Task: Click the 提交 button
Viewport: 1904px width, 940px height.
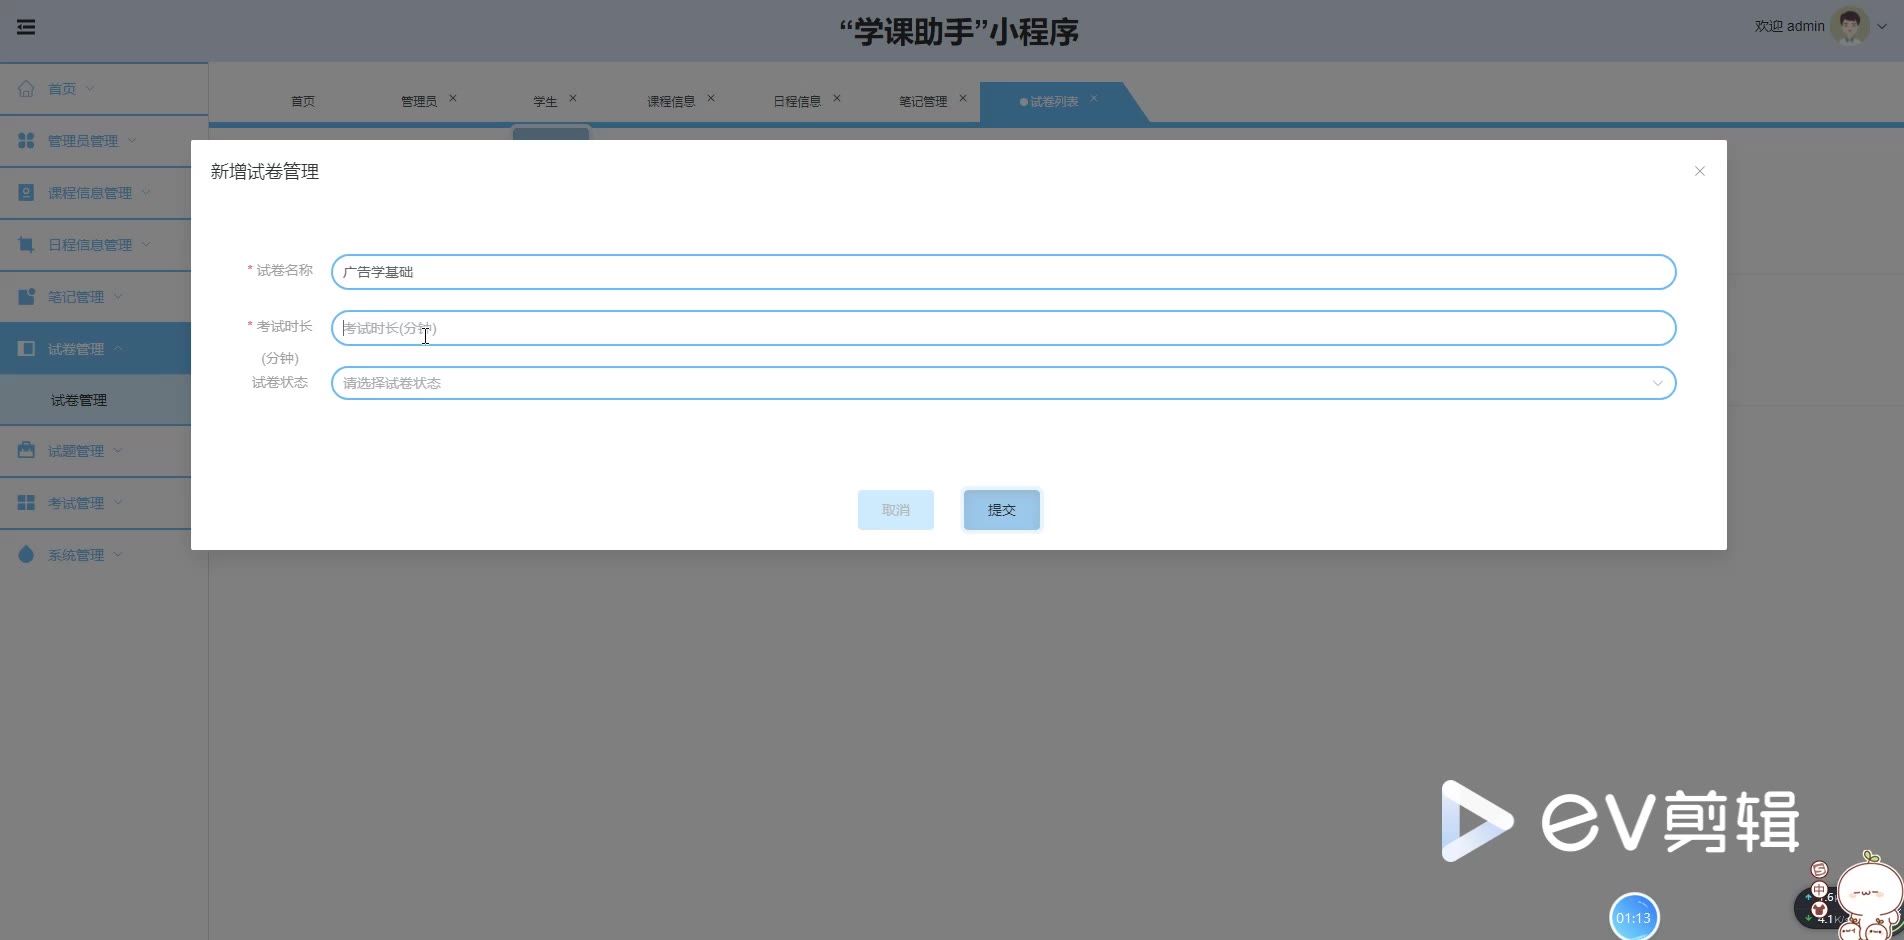Action: click(x=1002, y=510)
